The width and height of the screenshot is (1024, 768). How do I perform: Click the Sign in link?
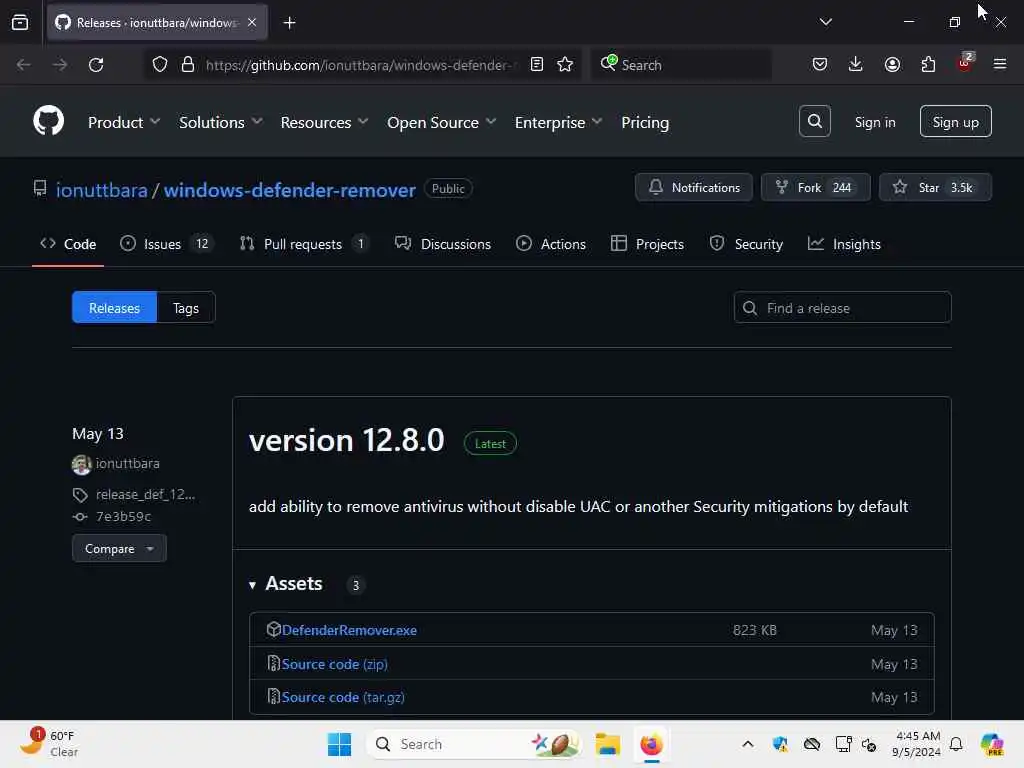pos(875,122)
